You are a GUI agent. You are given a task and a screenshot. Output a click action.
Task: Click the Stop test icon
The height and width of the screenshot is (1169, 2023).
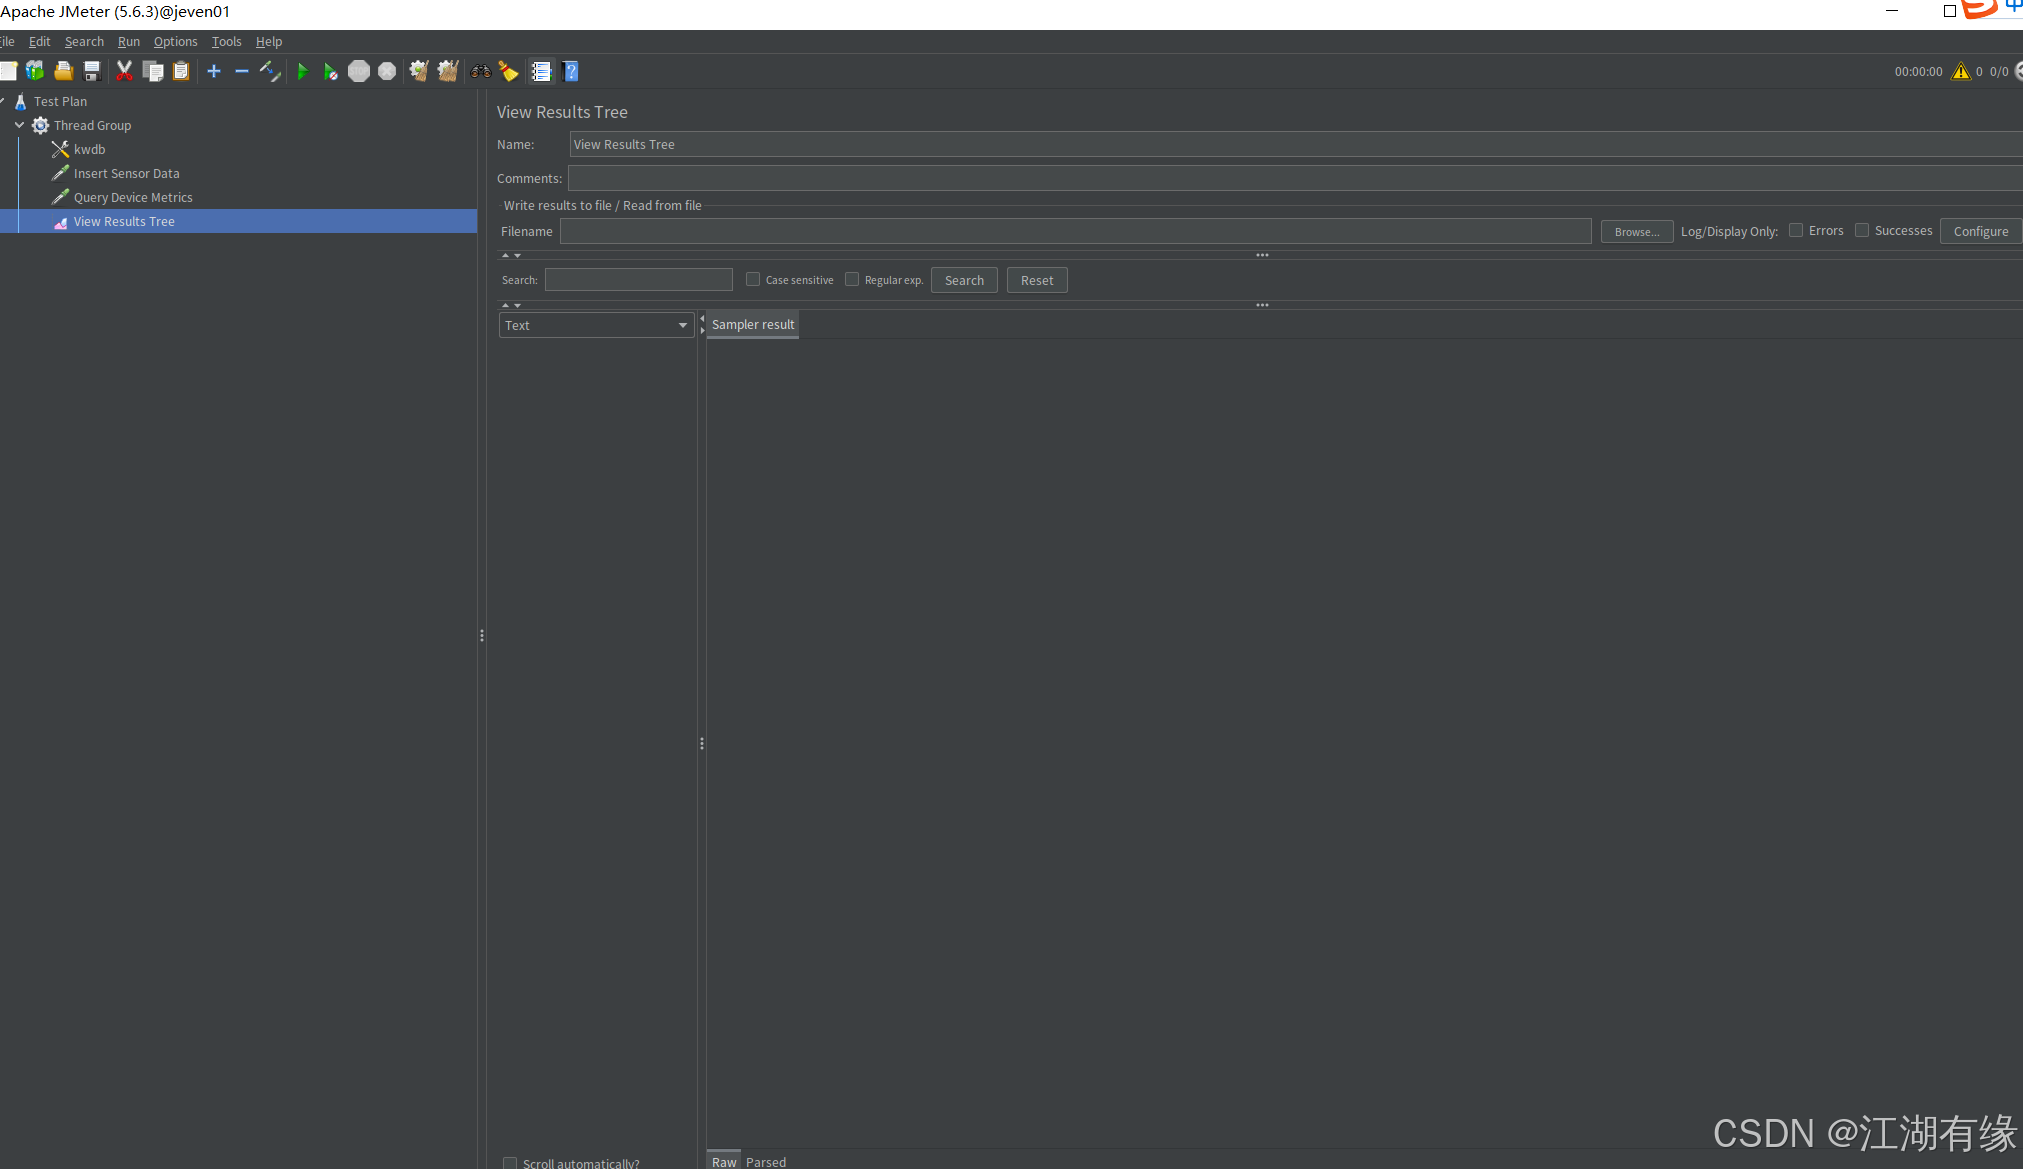tap(358, 71)
